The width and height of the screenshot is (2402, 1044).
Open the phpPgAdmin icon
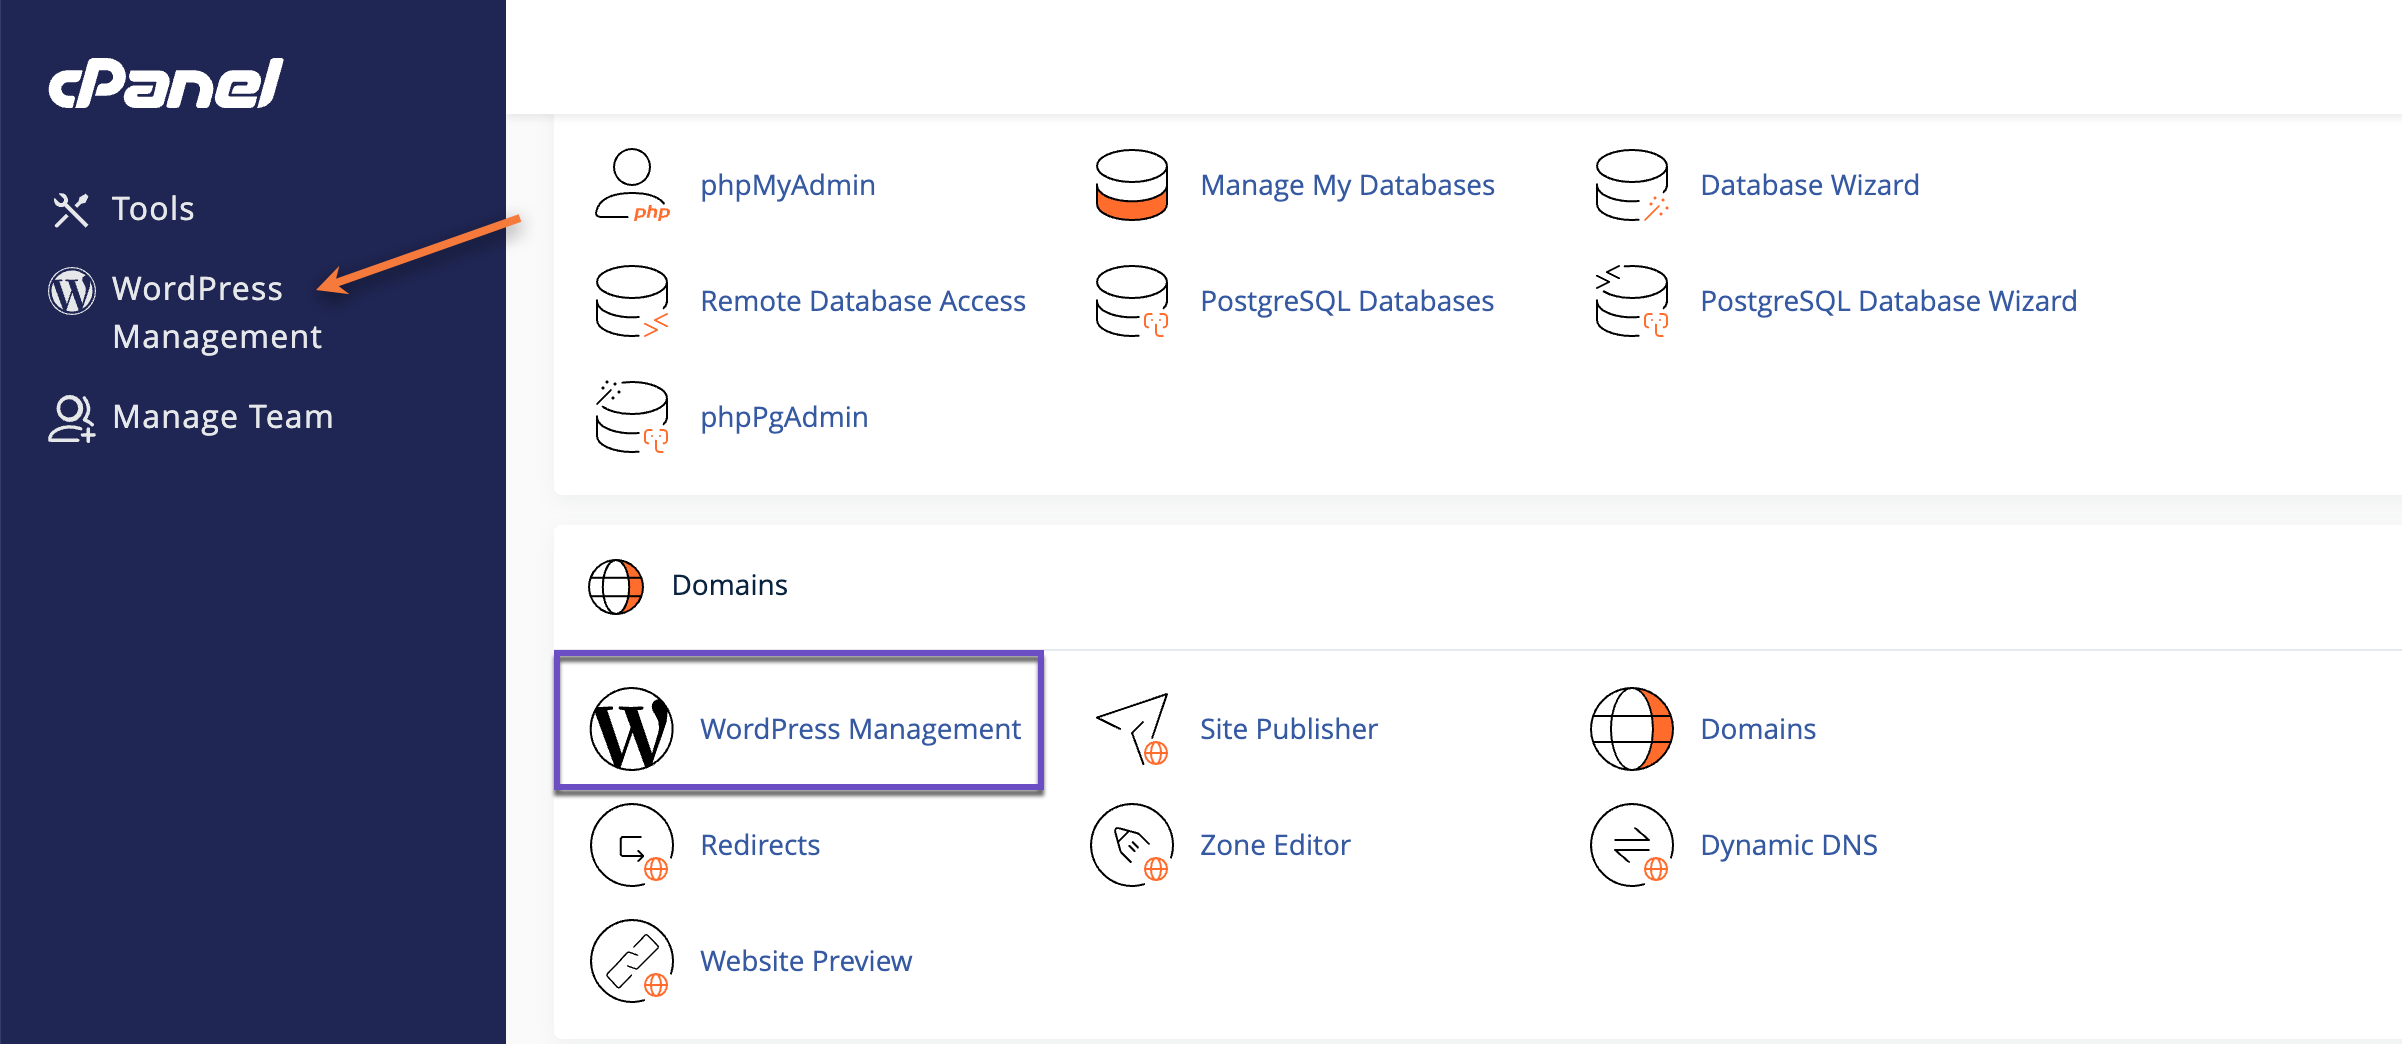tap(632, 417)
